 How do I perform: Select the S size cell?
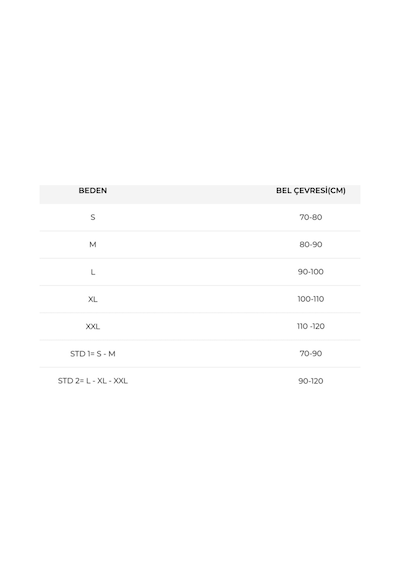click(93, 217)
